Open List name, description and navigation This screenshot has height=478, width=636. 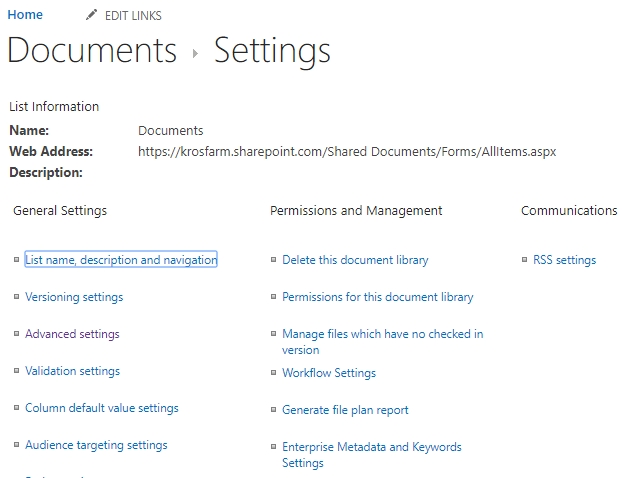[121, 259]
